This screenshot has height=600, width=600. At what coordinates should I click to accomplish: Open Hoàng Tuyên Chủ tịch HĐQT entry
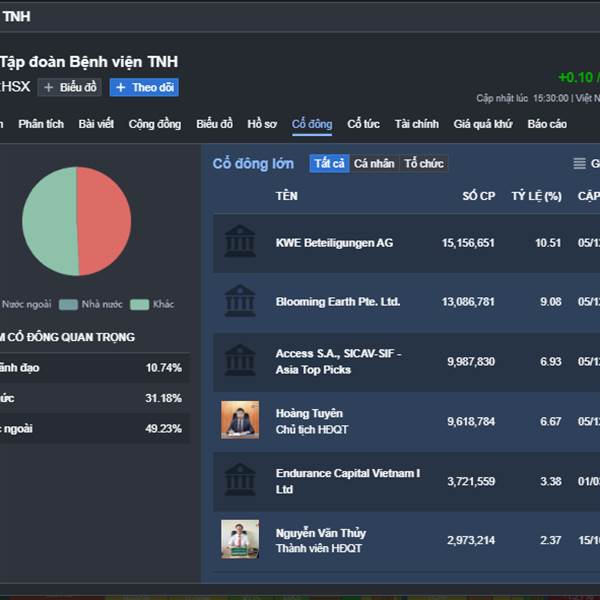click(312, 421)
